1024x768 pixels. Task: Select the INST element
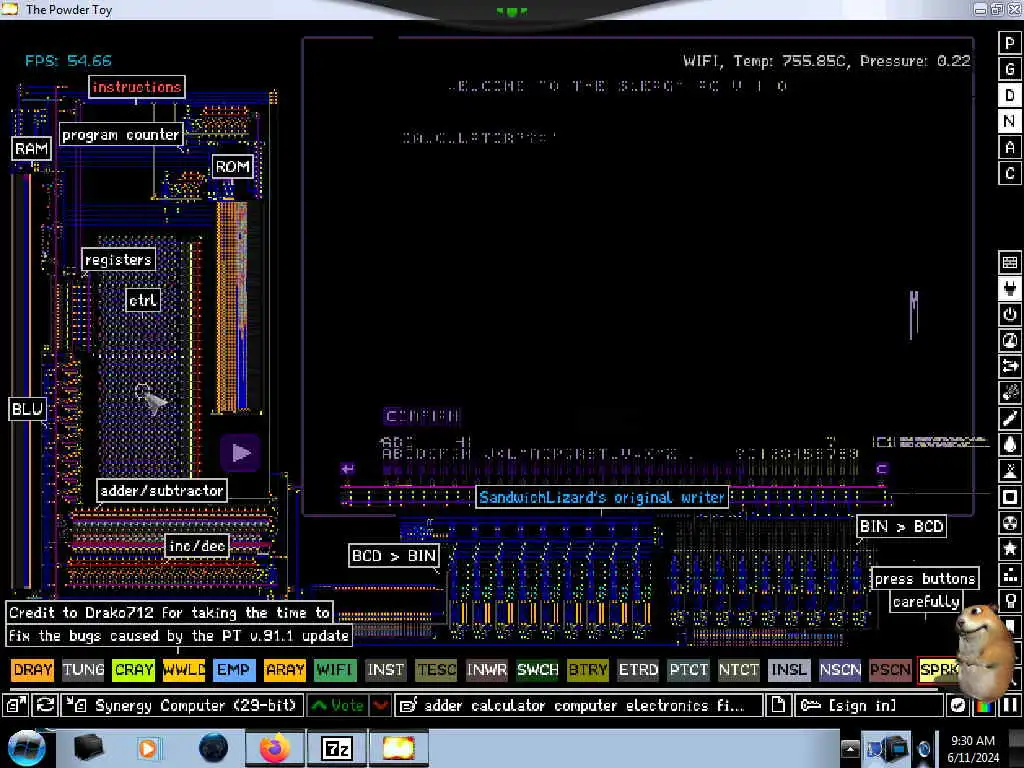pyautogui.click(x=385, y=670)
